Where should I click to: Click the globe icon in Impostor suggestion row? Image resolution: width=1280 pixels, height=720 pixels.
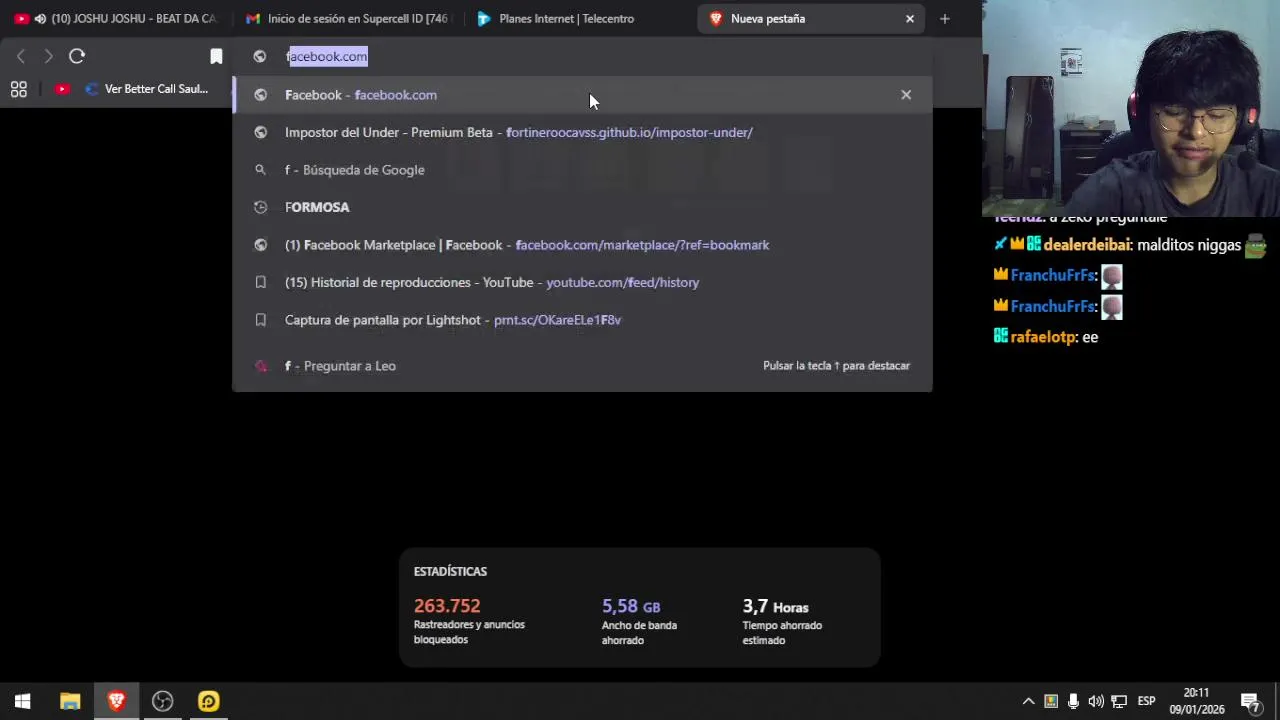pos(260,132)
